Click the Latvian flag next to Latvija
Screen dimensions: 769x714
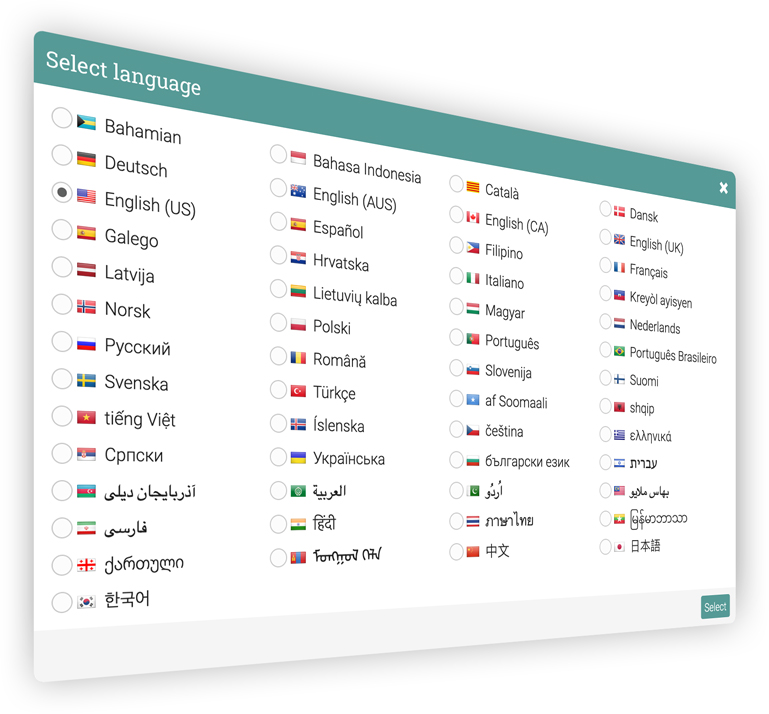tap(86, 269)
